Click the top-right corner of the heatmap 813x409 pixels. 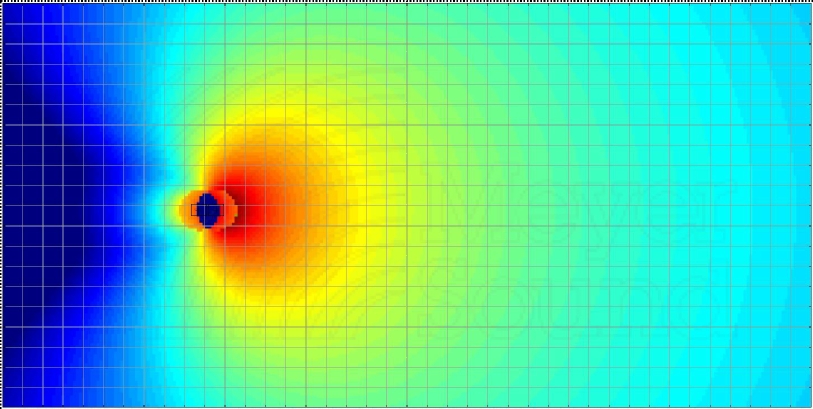(x=809, y=3)
